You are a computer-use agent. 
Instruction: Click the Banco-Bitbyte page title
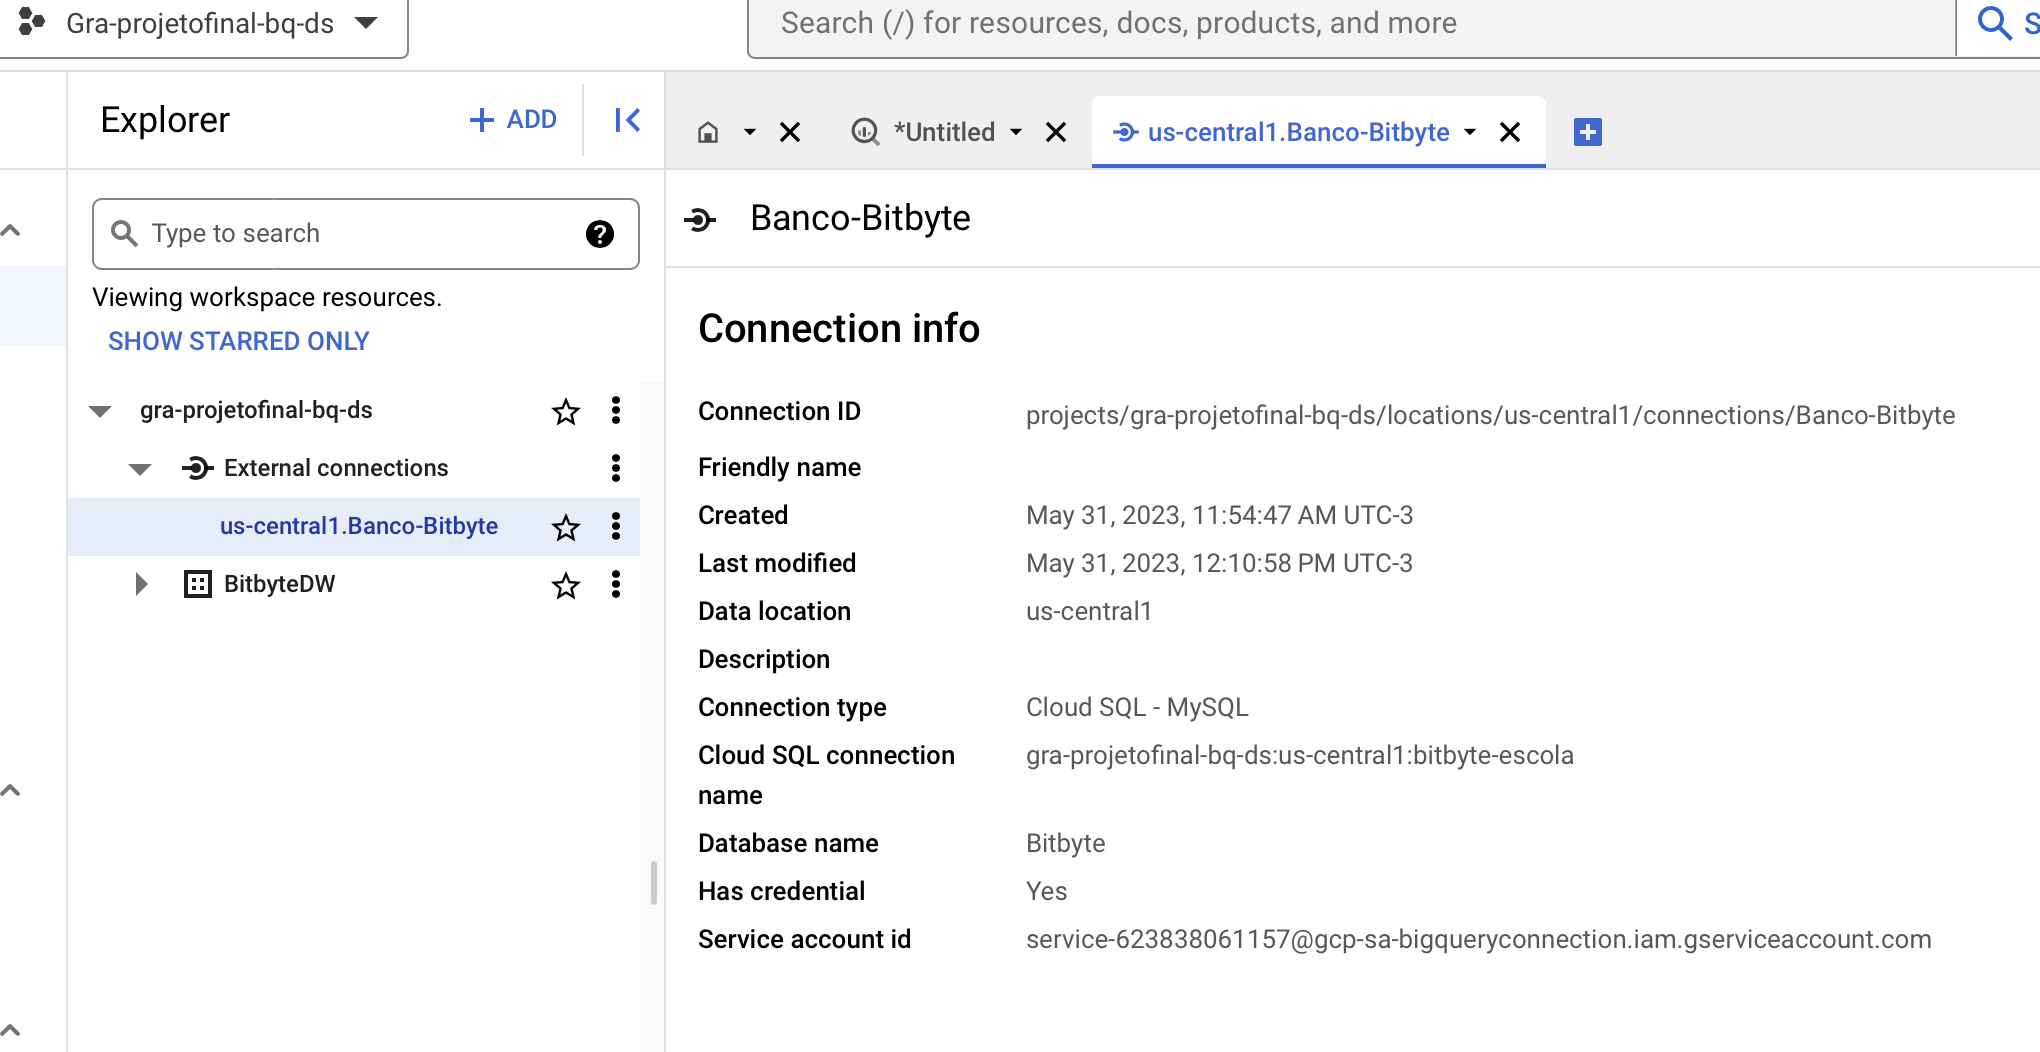(x=860, y=218)
